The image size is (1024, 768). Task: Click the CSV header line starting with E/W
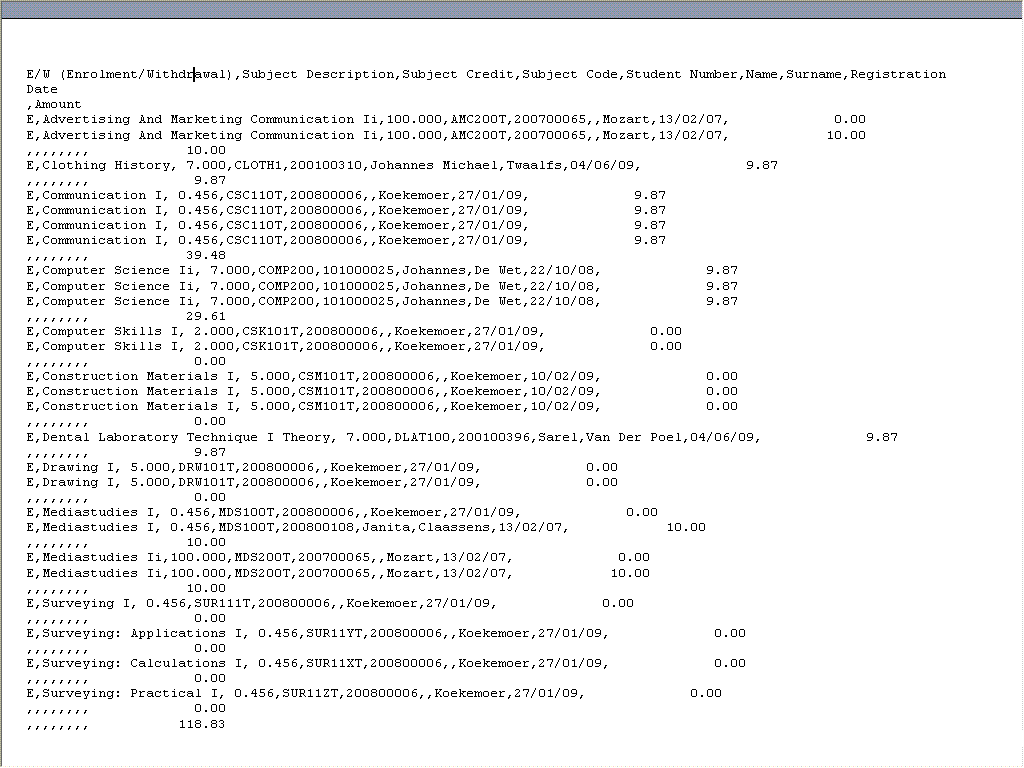pyautogui.click(x=400, y=73)
